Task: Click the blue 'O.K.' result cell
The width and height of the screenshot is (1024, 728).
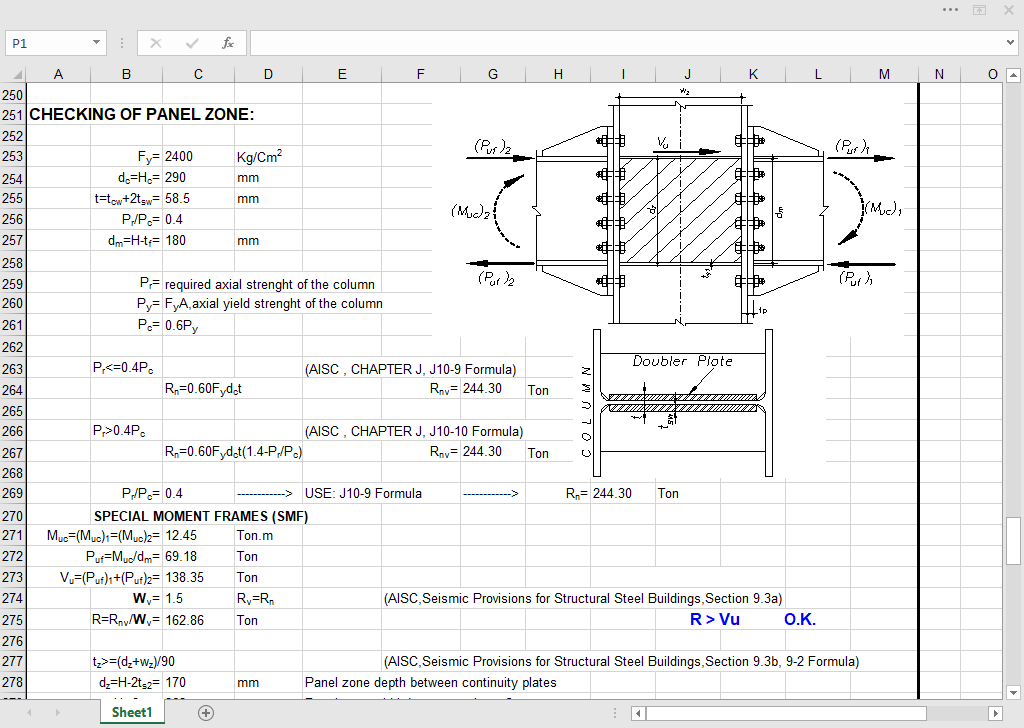Action: point(800,620)
